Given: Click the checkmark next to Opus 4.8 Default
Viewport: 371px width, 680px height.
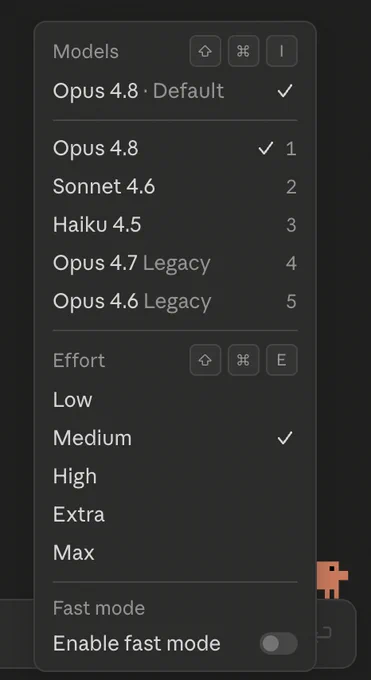Looking at the screenshot, I should coord(285,91).
